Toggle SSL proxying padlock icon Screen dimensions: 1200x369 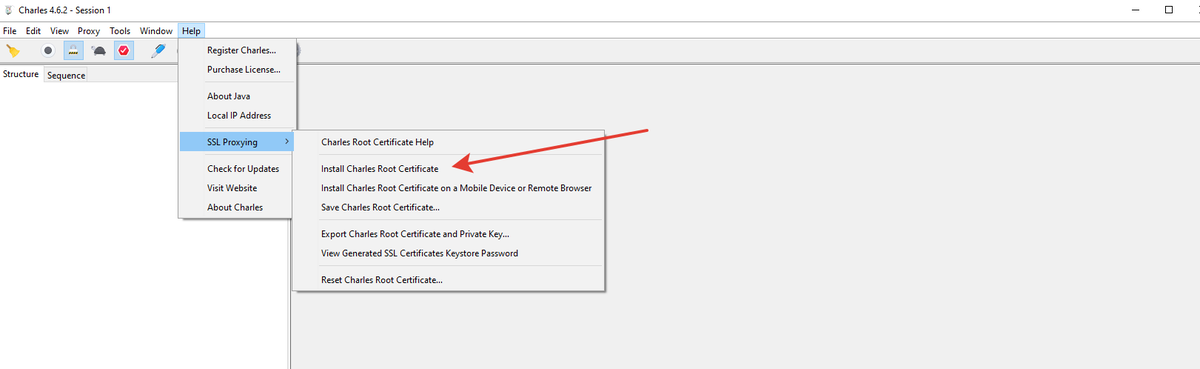pyautogui.click(x=73, y=50)
